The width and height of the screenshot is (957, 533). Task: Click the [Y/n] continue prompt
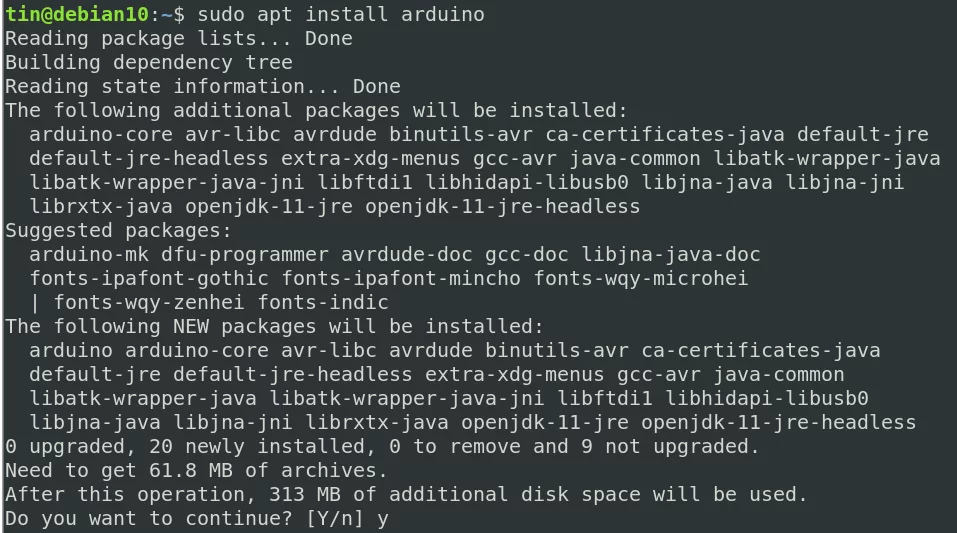tap(334, 518)
